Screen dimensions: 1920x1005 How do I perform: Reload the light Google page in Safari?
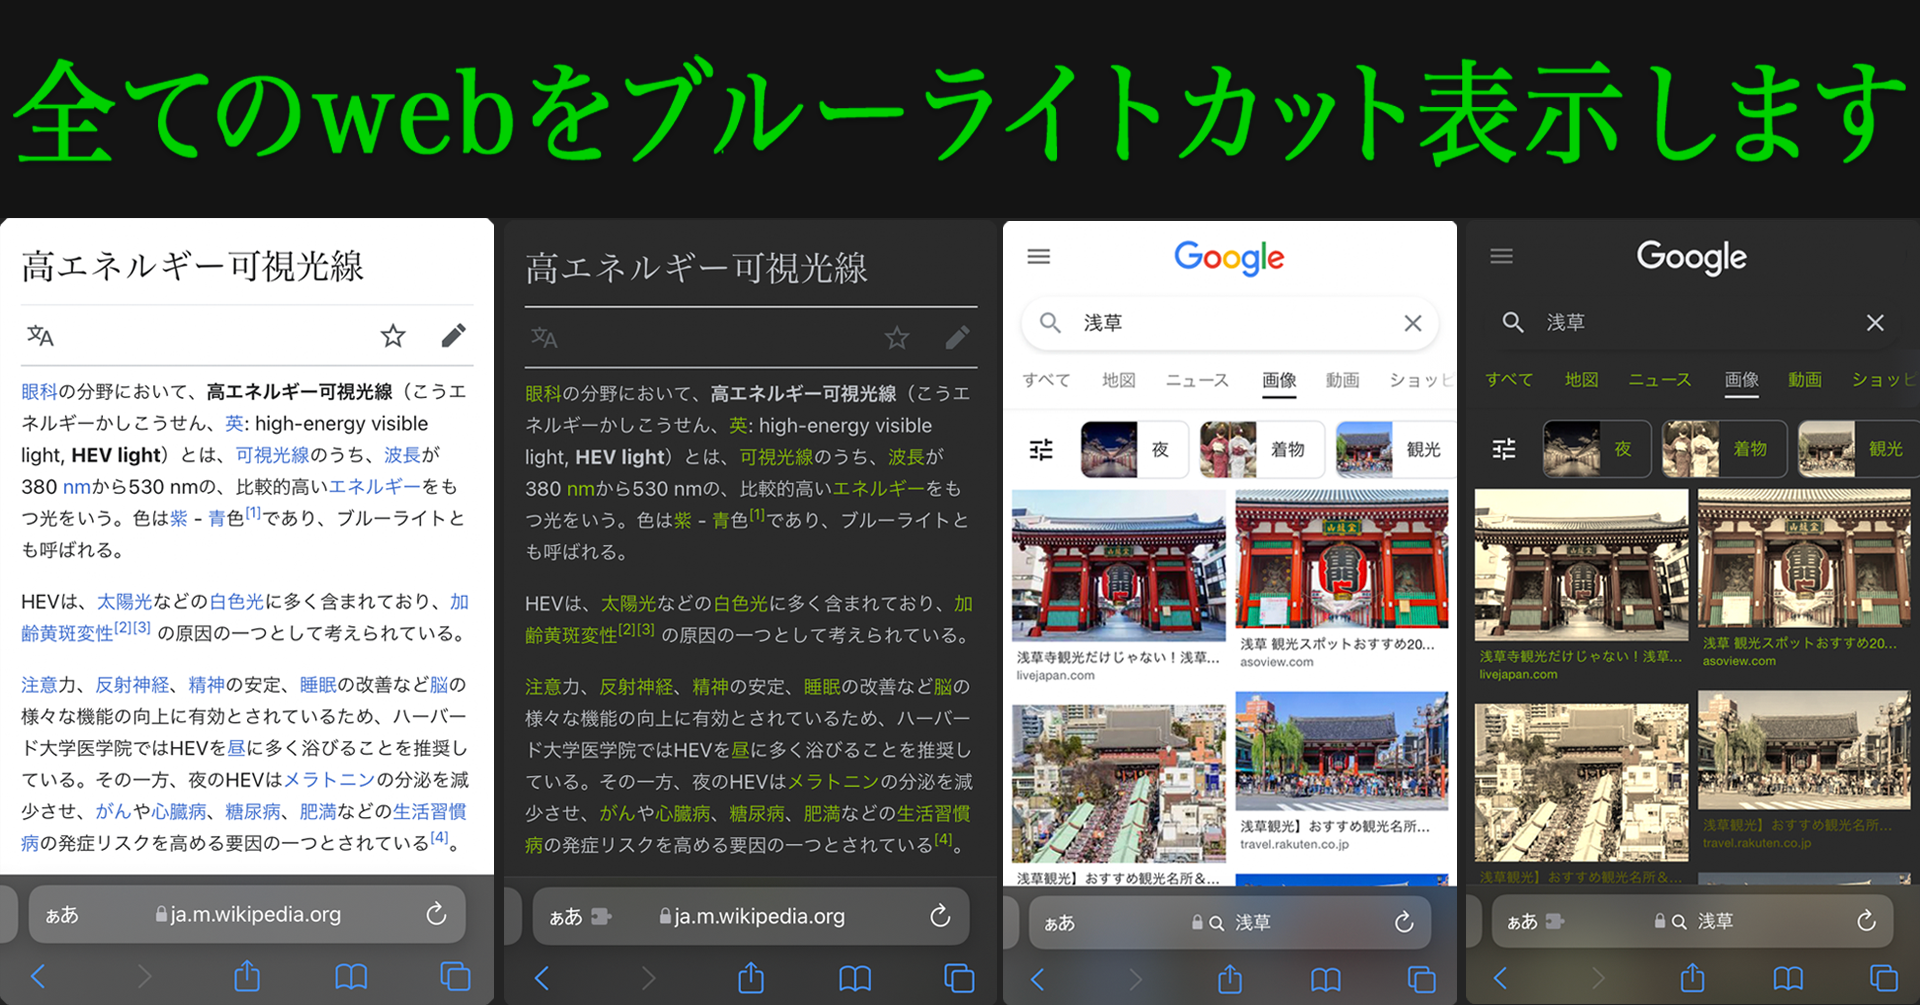click(1404, 922)
